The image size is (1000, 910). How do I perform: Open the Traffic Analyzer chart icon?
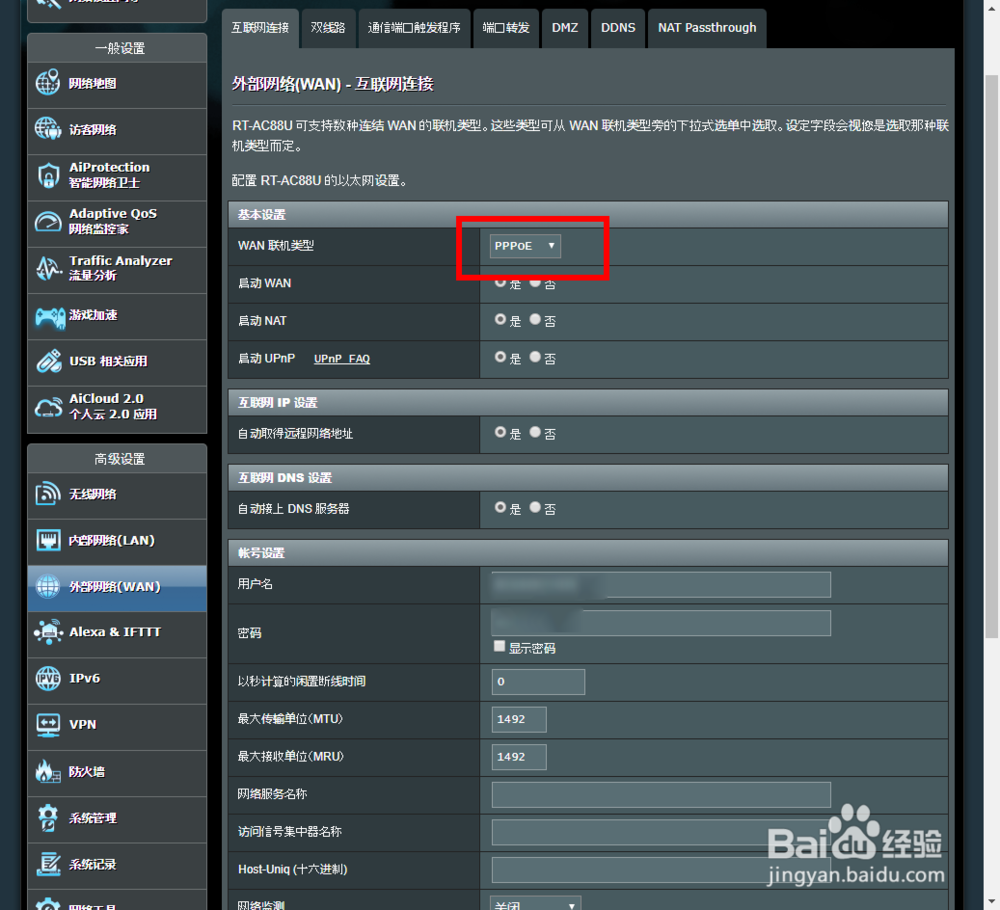pos(48,268)
